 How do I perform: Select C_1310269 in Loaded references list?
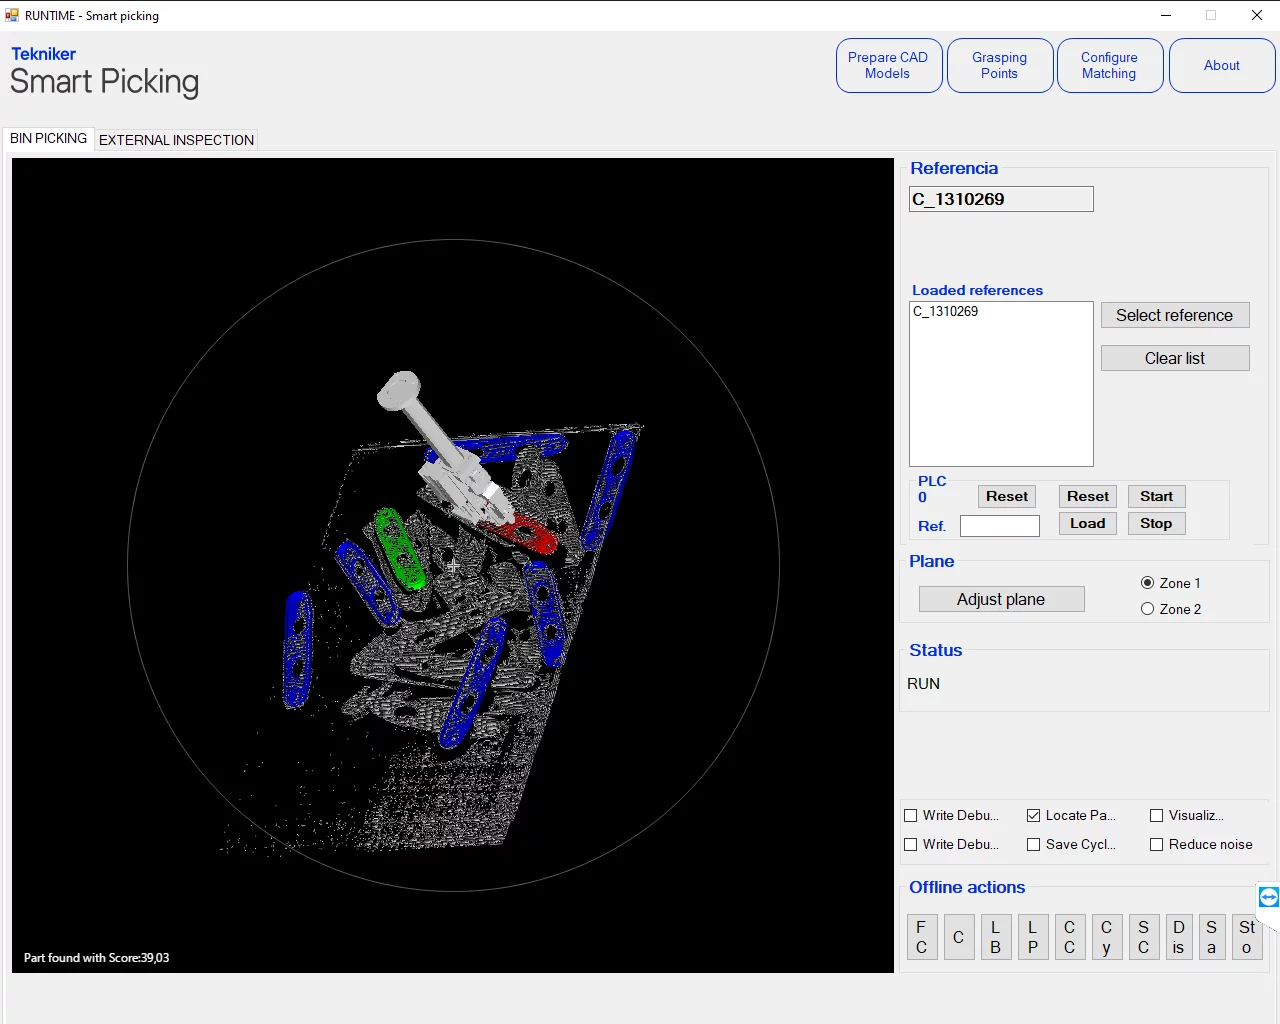pyautogui.click(x=946, y=312)
